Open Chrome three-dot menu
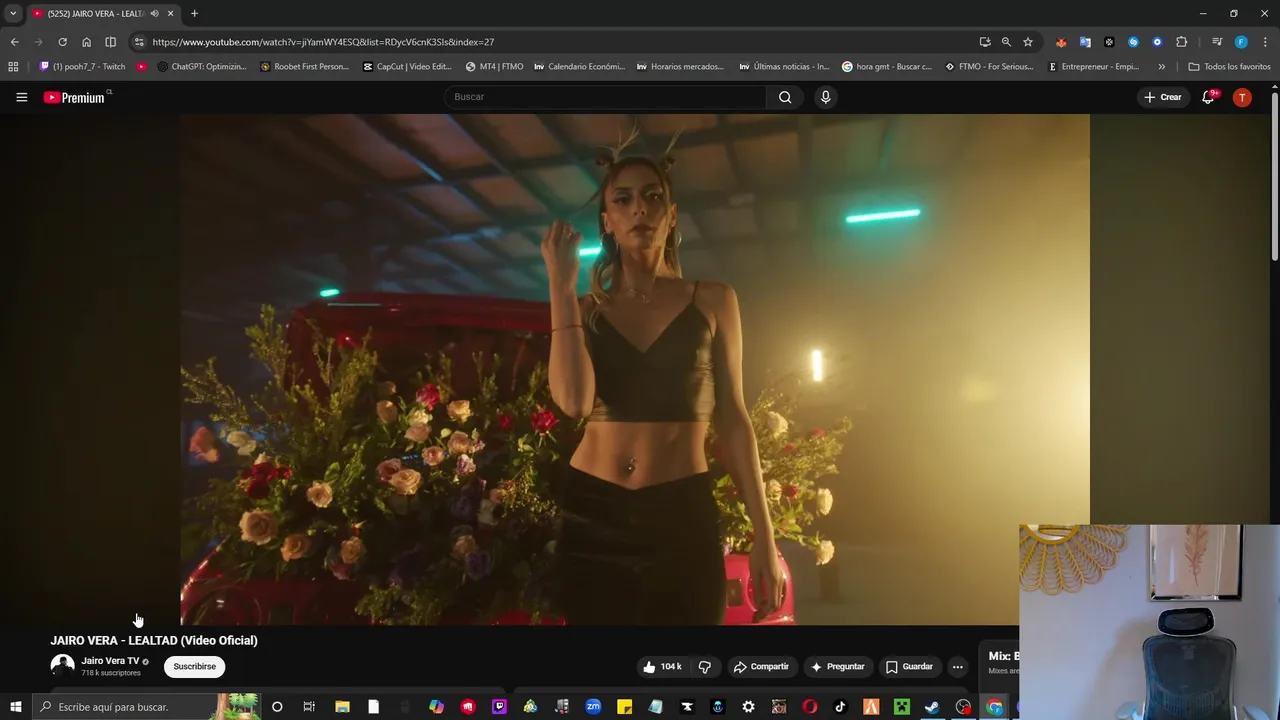1280x720 pixels. click(1266, 42)
